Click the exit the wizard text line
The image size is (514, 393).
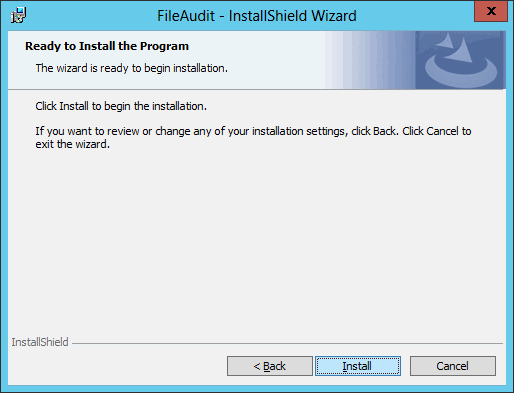point(73,144)
